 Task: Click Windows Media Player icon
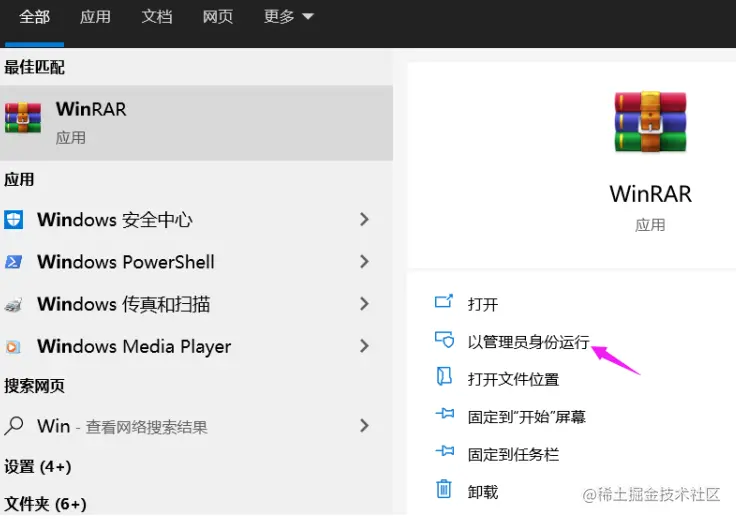pyautogui.click(x=13, y=347)
